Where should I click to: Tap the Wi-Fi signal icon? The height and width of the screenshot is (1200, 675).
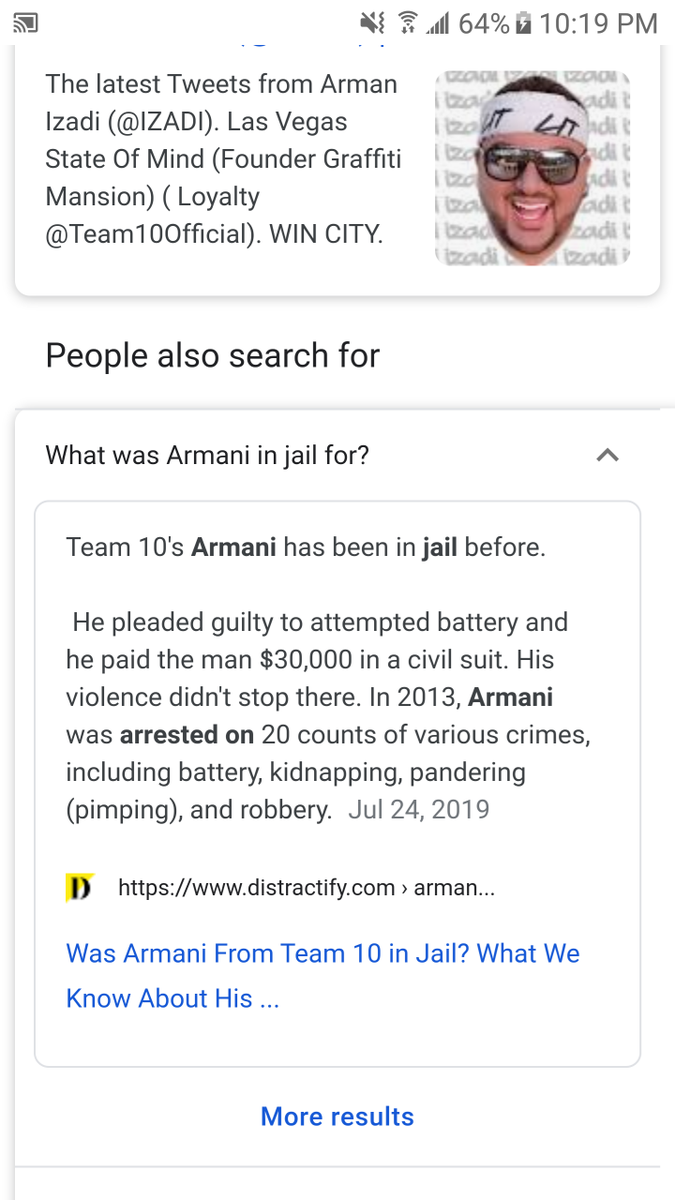(407, 22)
